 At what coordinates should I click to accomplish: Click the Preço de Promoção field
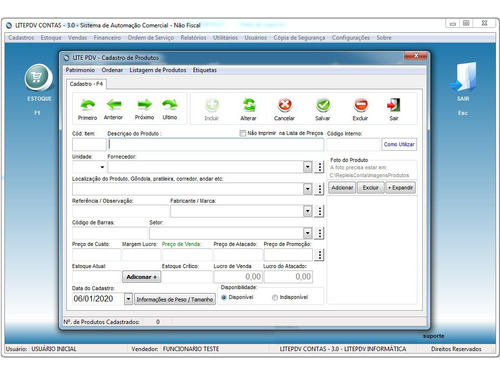pos(288,255)
